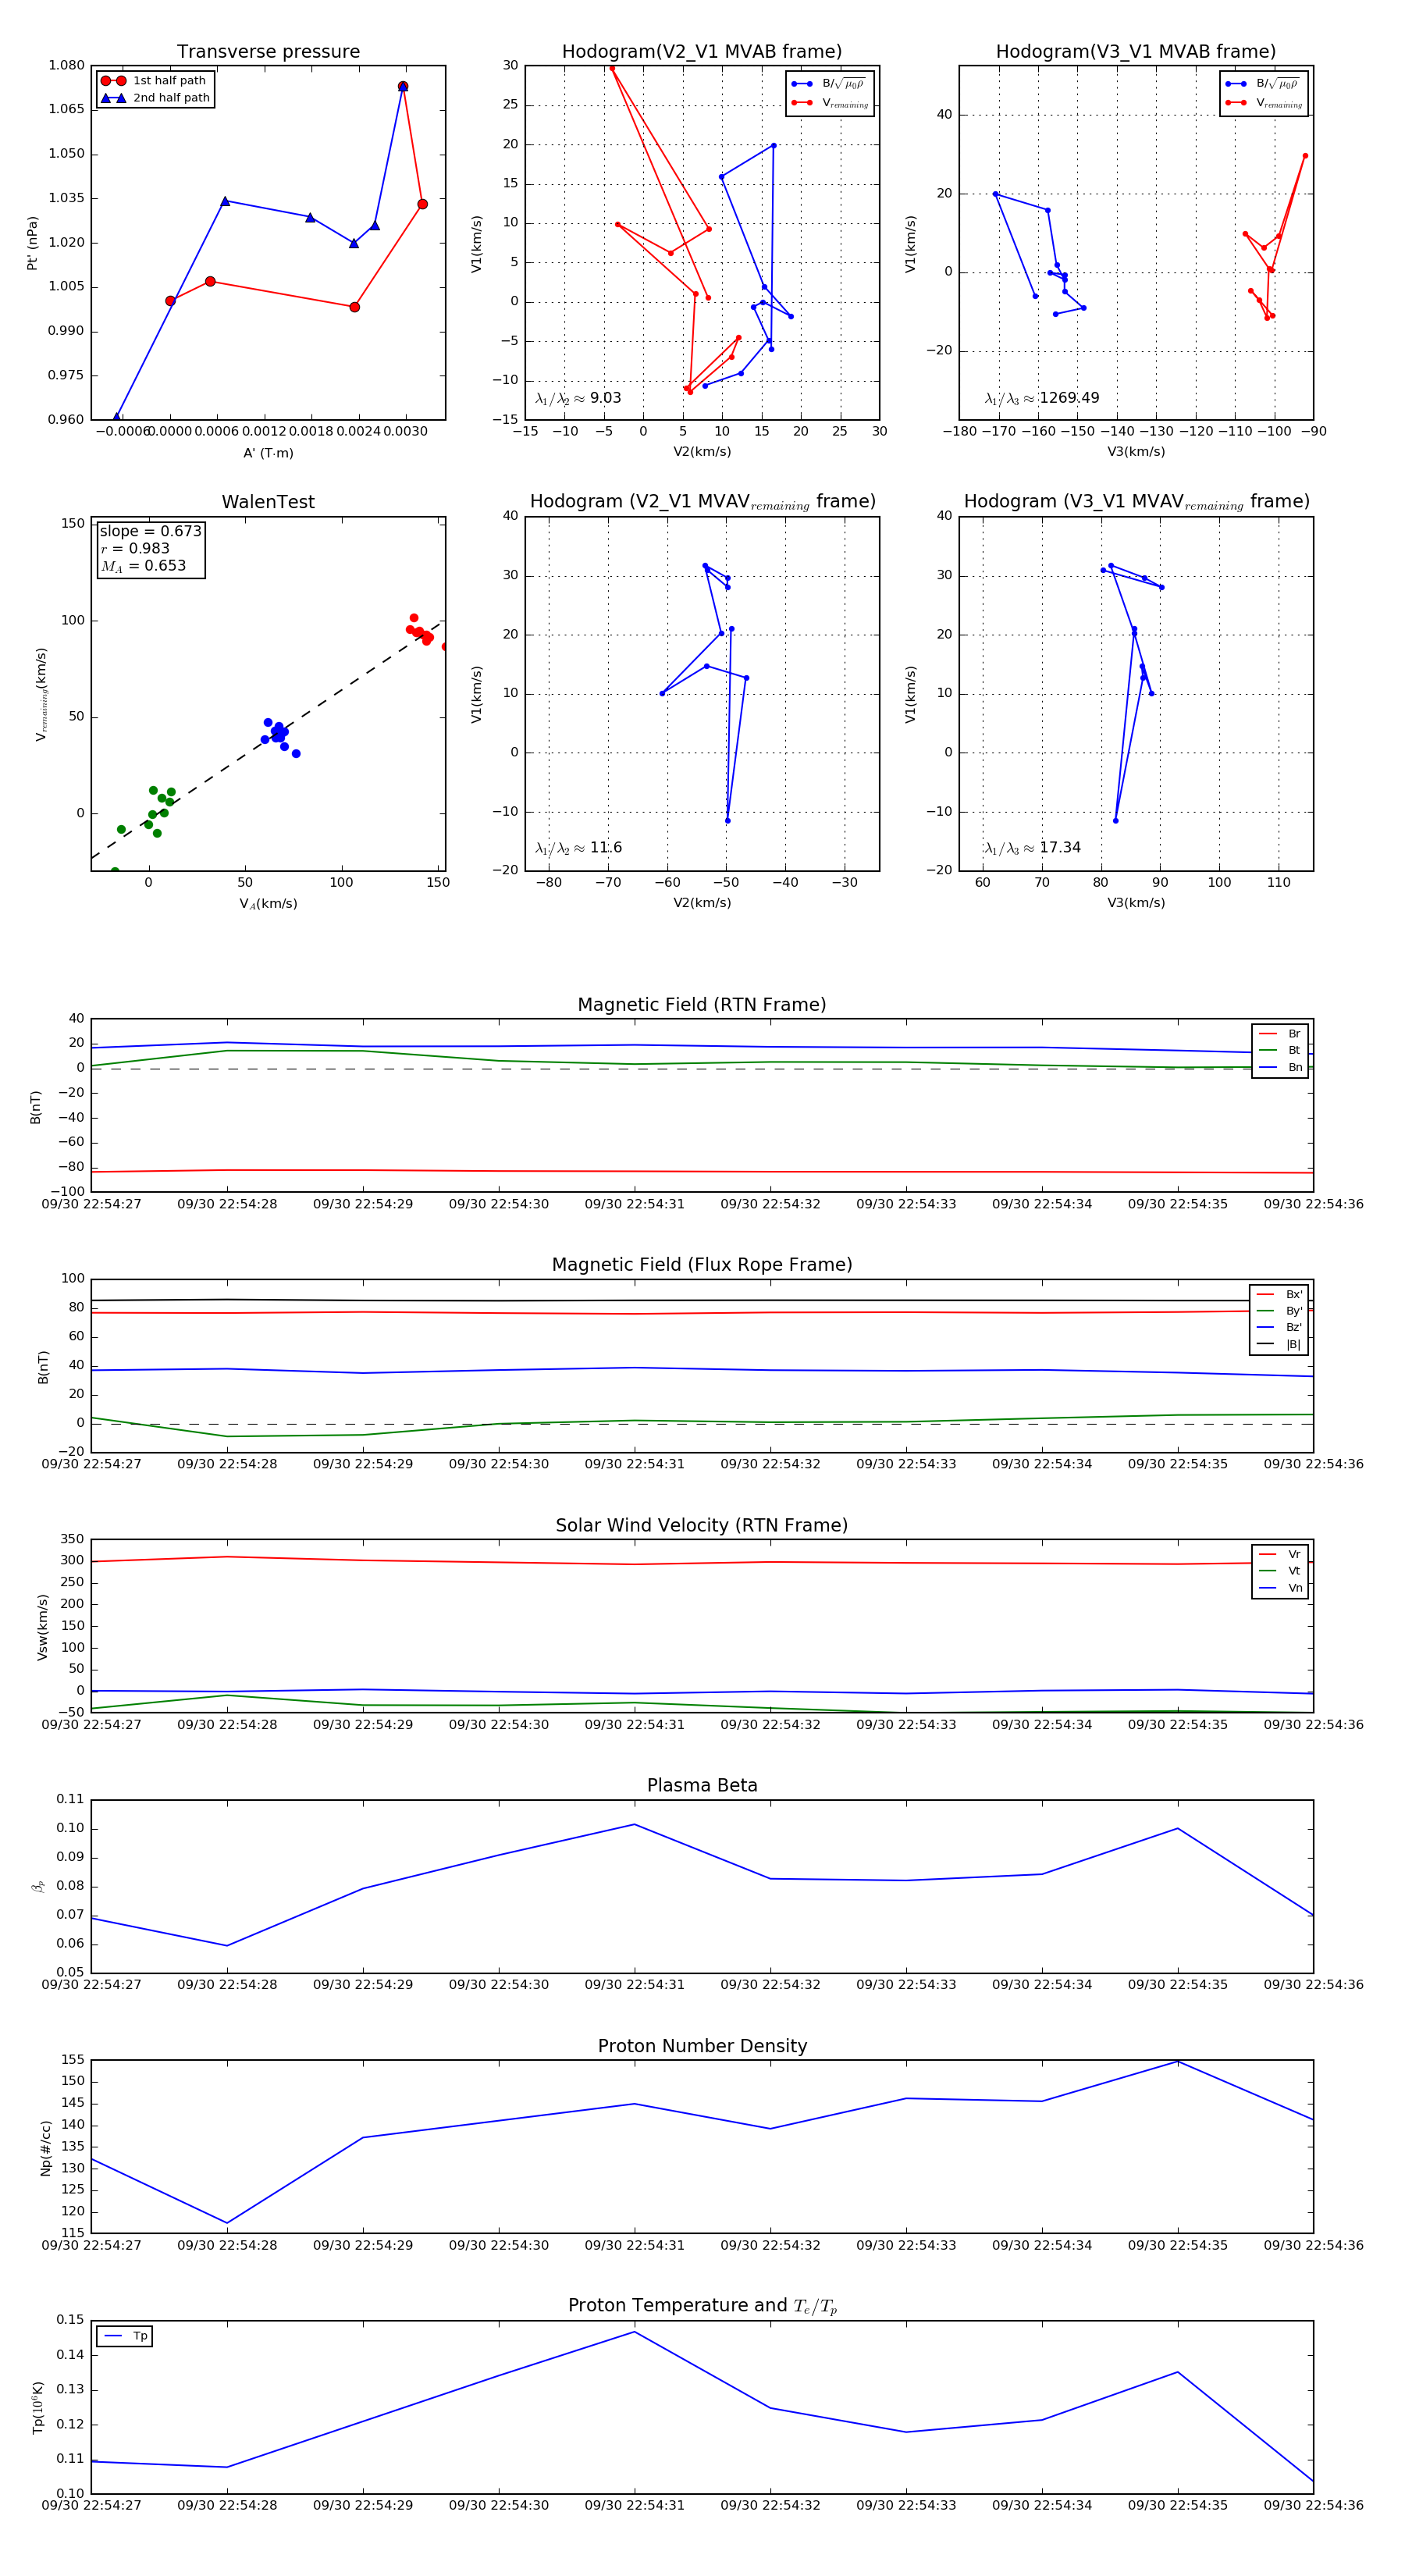Click the 'Vn' legend entry
The height and width of the screenshot is (2576, 1405).
click(1280, 1588)
